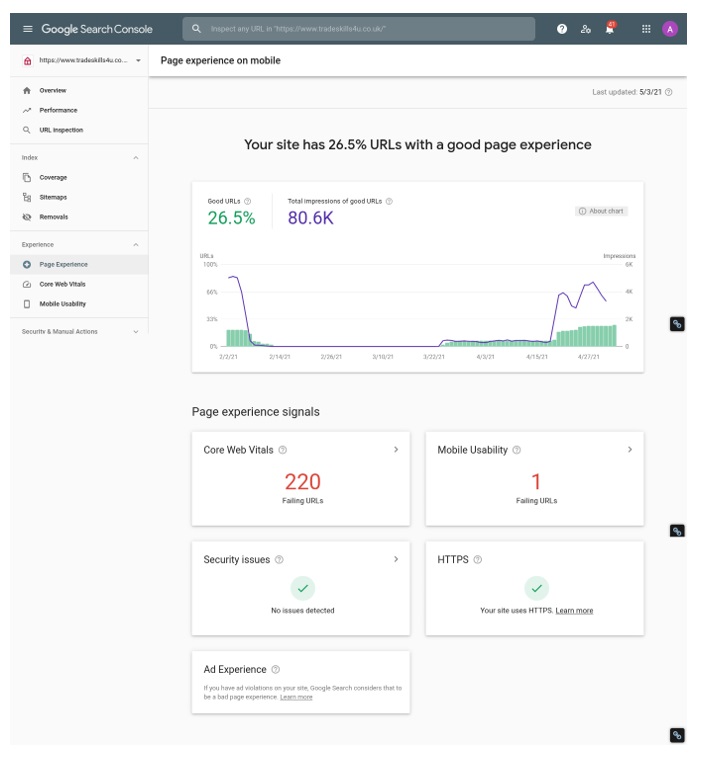705x760 pixels.
Task: Toggle the Good URLs 26.5% metric
Action: (232, 212)
